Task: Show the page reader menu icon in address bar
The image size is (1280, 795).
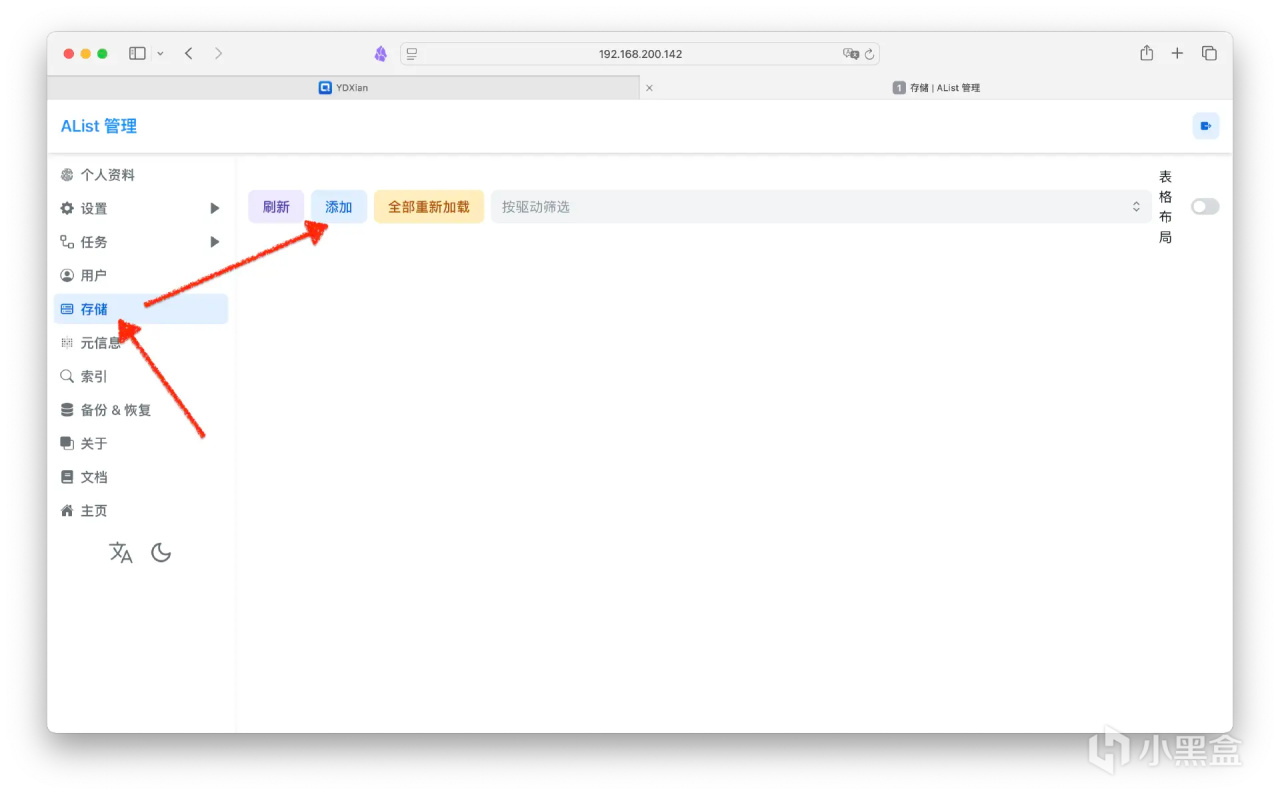Action: [412, 54]
